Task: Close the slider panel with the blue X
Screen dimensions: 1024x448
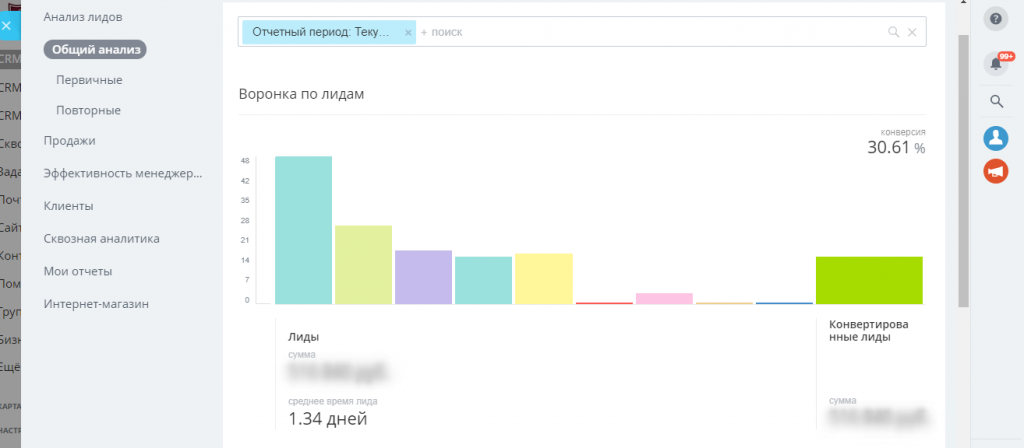Action: (x=7, y=26)
